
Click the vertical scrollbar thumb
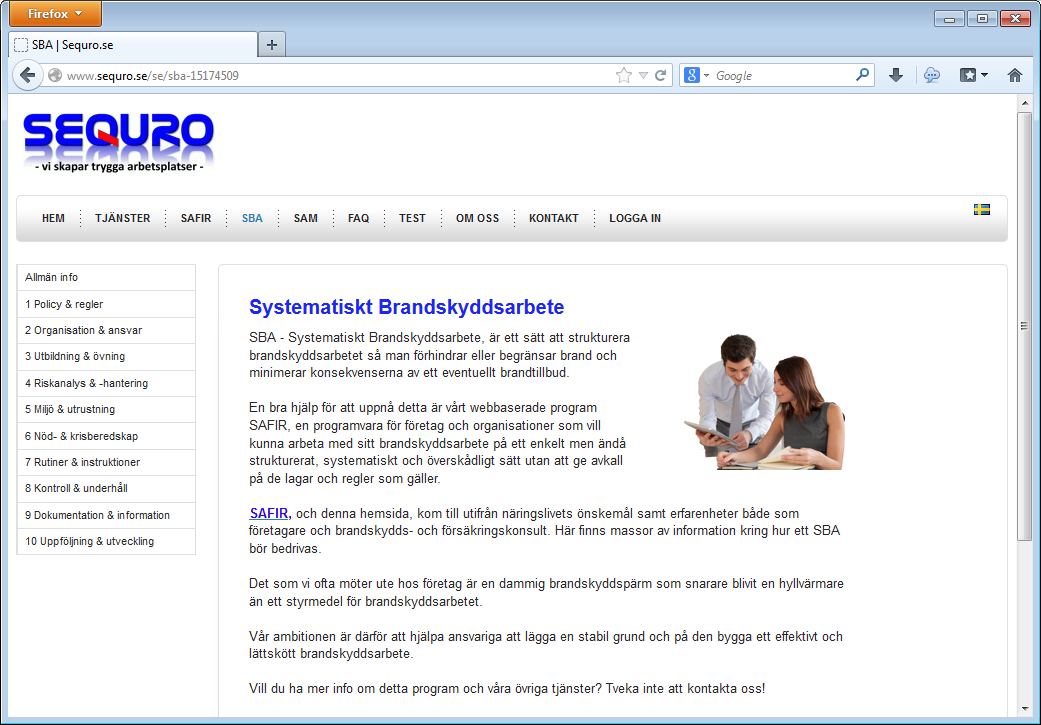coord(1024,325)
